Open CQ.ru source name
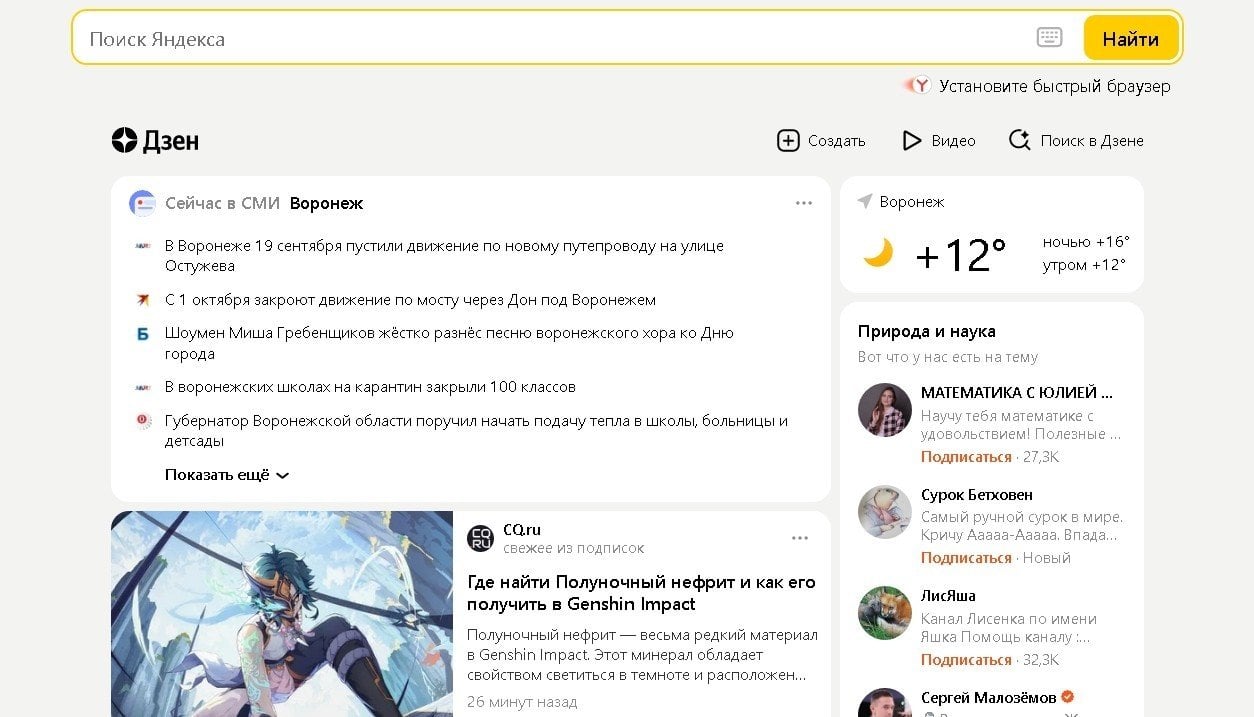This screenshot has width=1254, height=717. (x=522, y=529)
